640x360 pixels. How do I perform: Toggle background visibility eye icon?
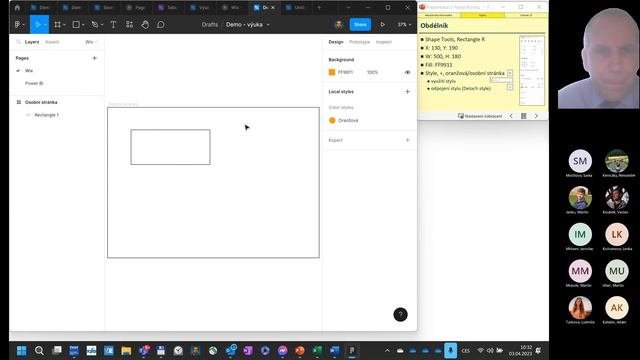tap(407, 72)
